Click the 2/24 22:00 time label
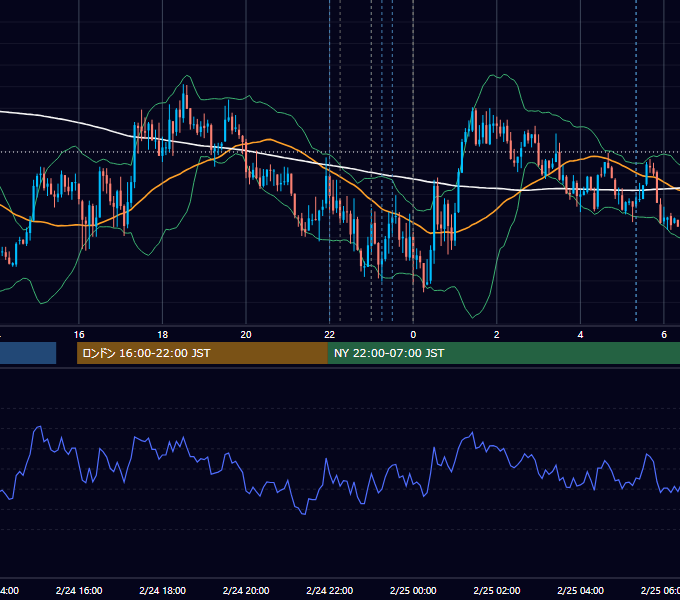Image resolution: width=680 pixels, height=600 pixels. point(330,590)
